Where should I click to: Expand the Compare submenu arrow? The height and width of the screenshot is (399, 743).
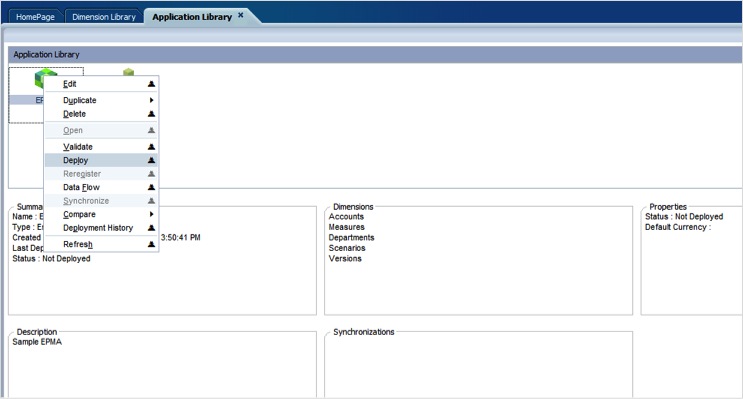click(x=151, y=214)
